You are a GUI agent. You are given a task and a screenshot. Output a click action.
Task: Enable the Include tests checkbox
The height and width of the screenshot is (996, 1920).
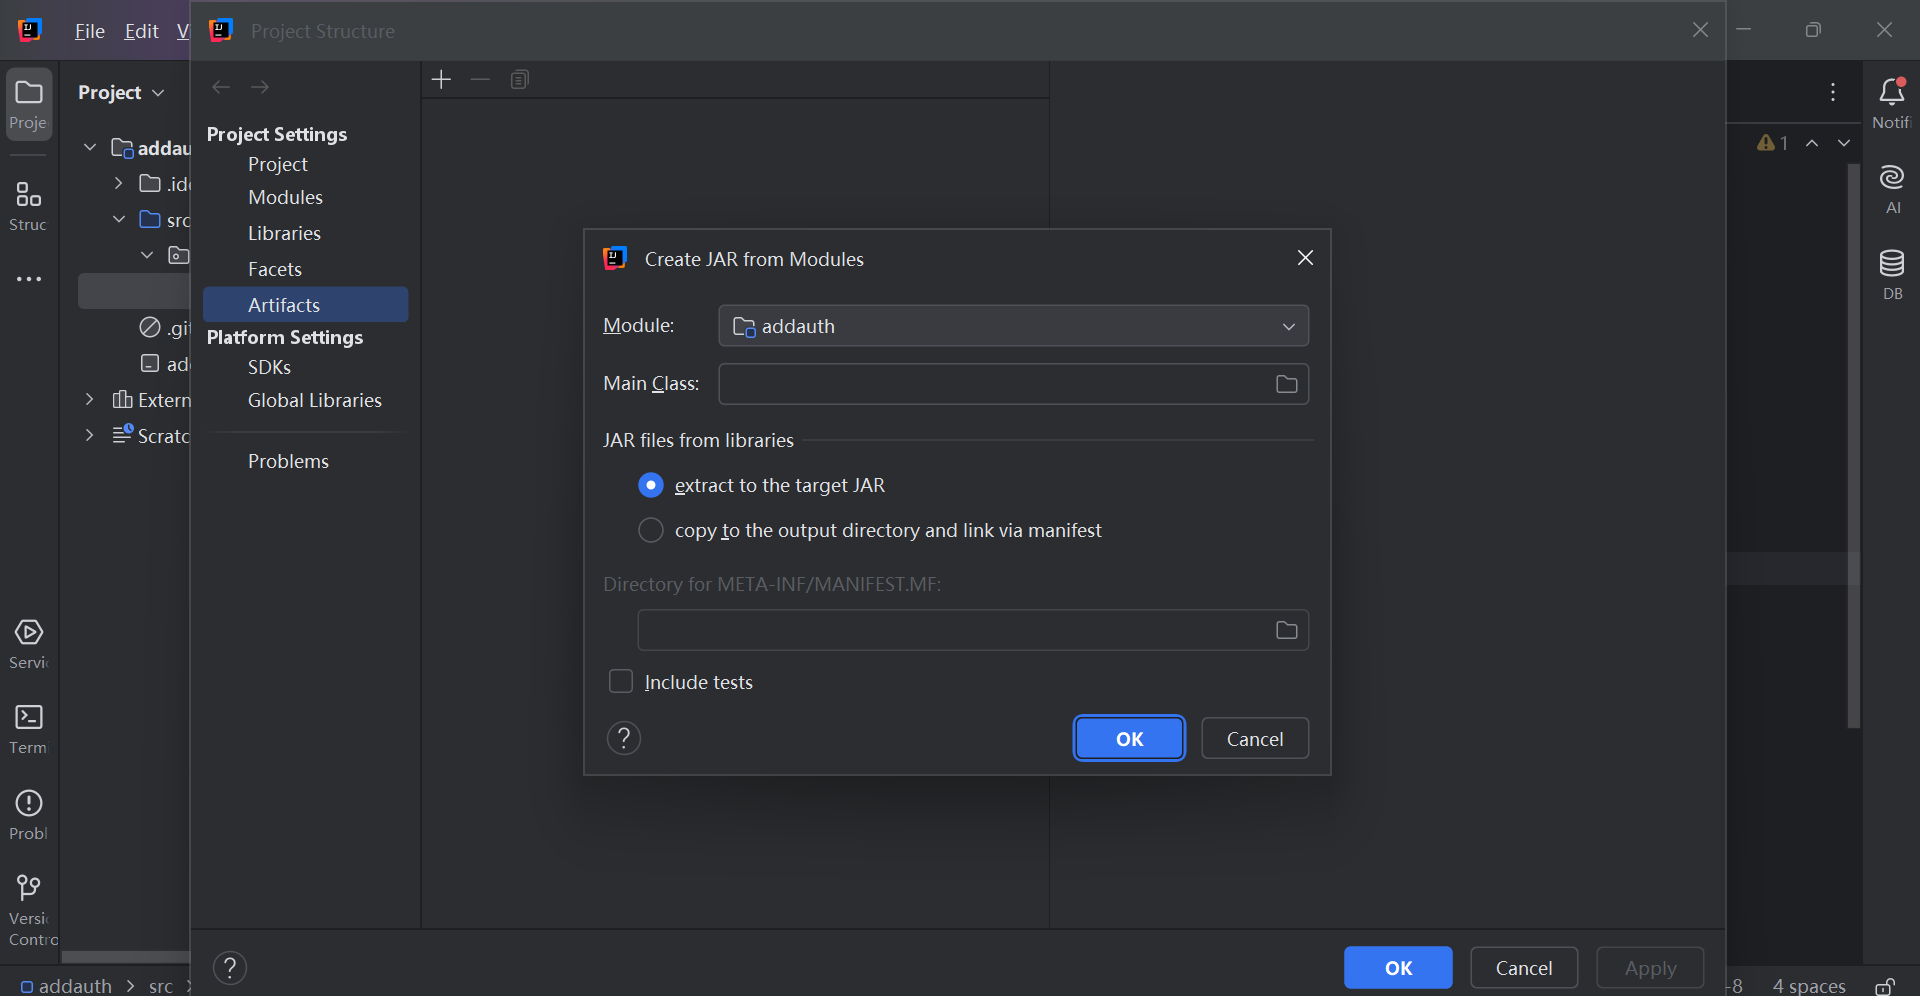pyautogui.click(x=621, y=682)
